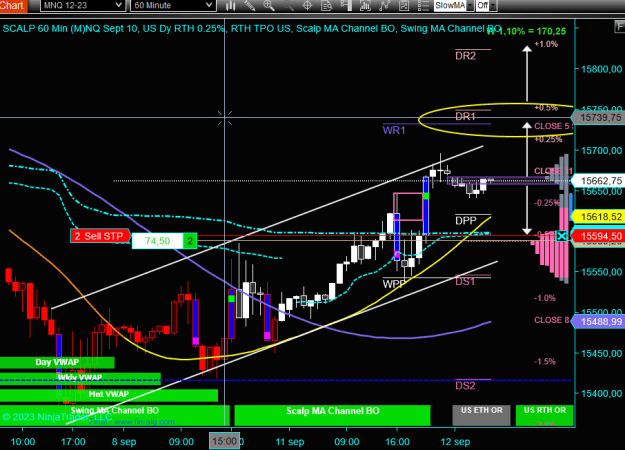Click the greyed zoom out magnifier

[x=288, y=5]
